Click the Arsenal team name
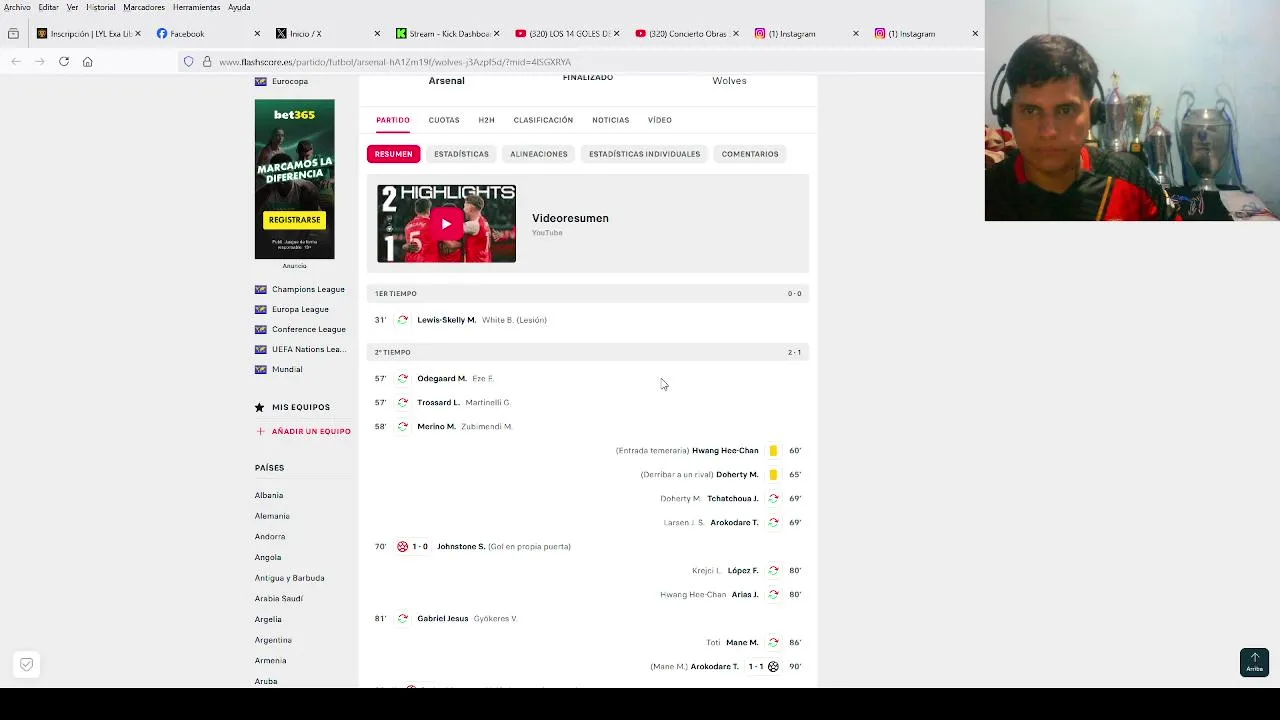Viewport: 1280px width, 720px height. pyautogui.click(x=446, y=80)
